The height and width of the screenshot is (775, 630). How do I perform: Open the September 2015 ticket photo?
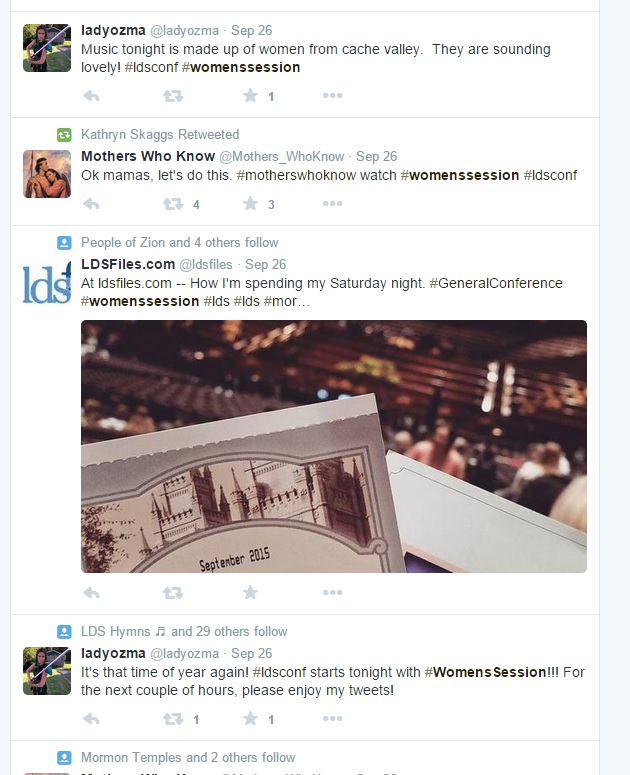334,446
